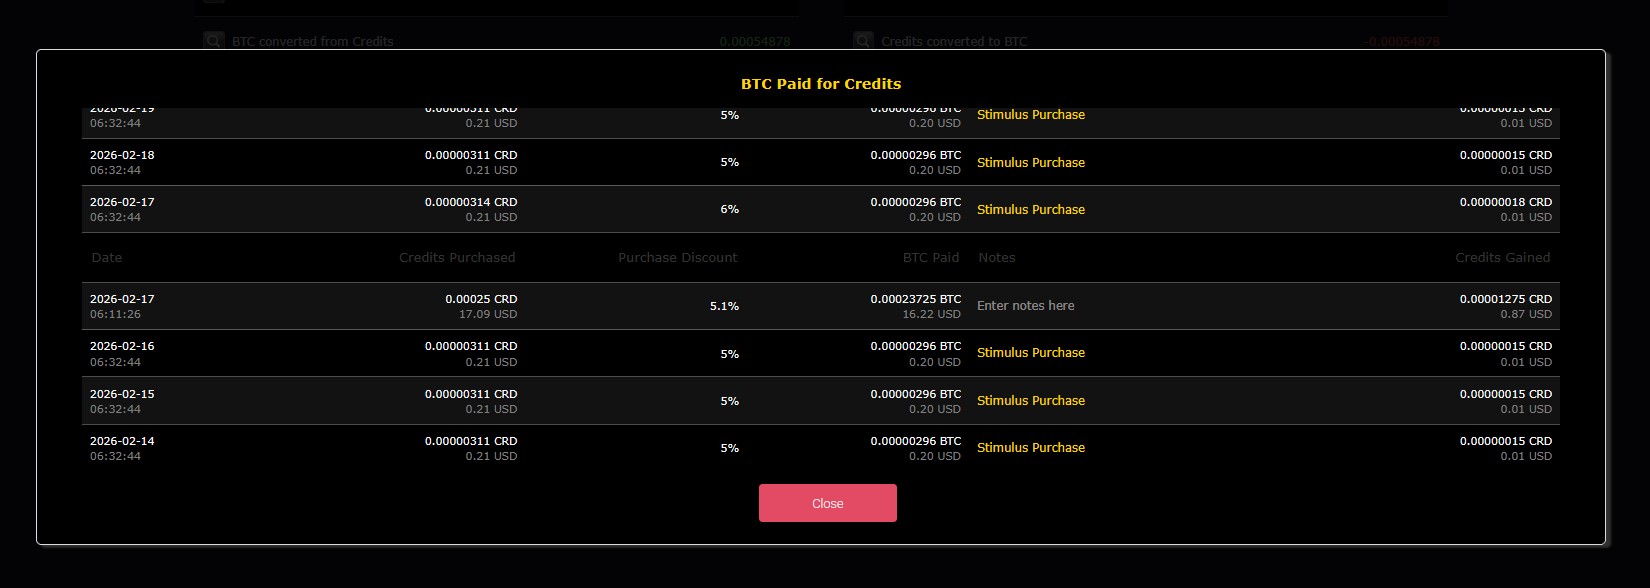Click the magnifier icon beside BTC converted from Credits

pyautogui.click(x=214, y=41)
